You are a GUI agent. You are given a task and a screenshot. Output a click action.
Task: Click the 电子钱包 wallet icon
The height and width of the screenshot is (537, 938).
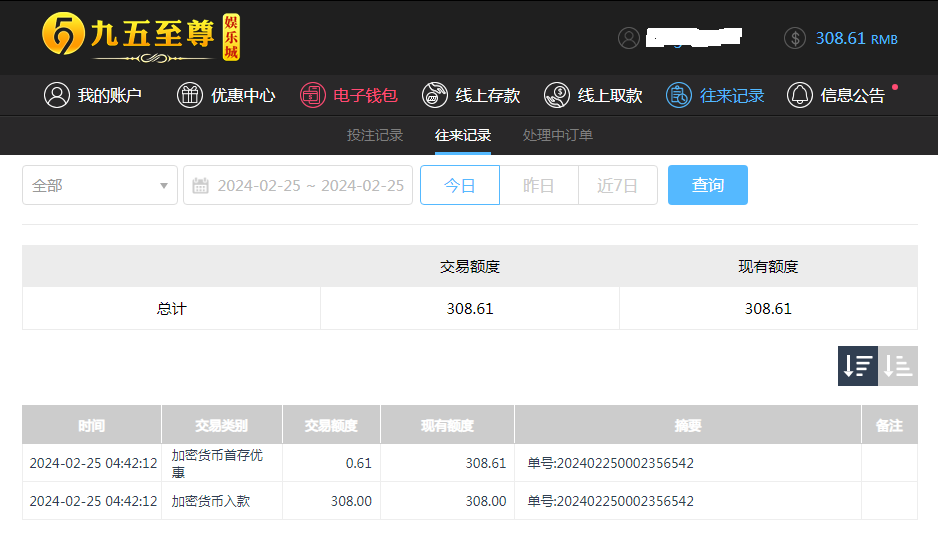(x=312, y=95)
